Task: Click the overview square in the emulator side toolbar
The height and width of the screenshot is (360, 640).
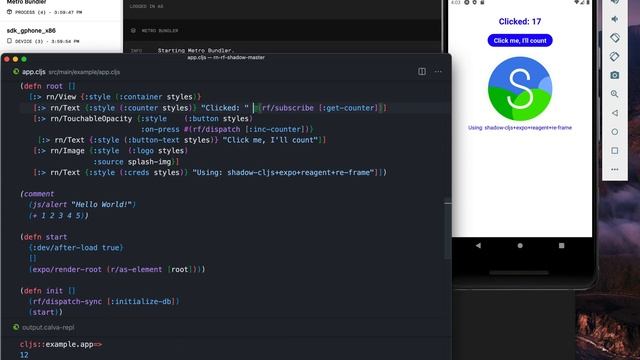Action: coord(615,151)
